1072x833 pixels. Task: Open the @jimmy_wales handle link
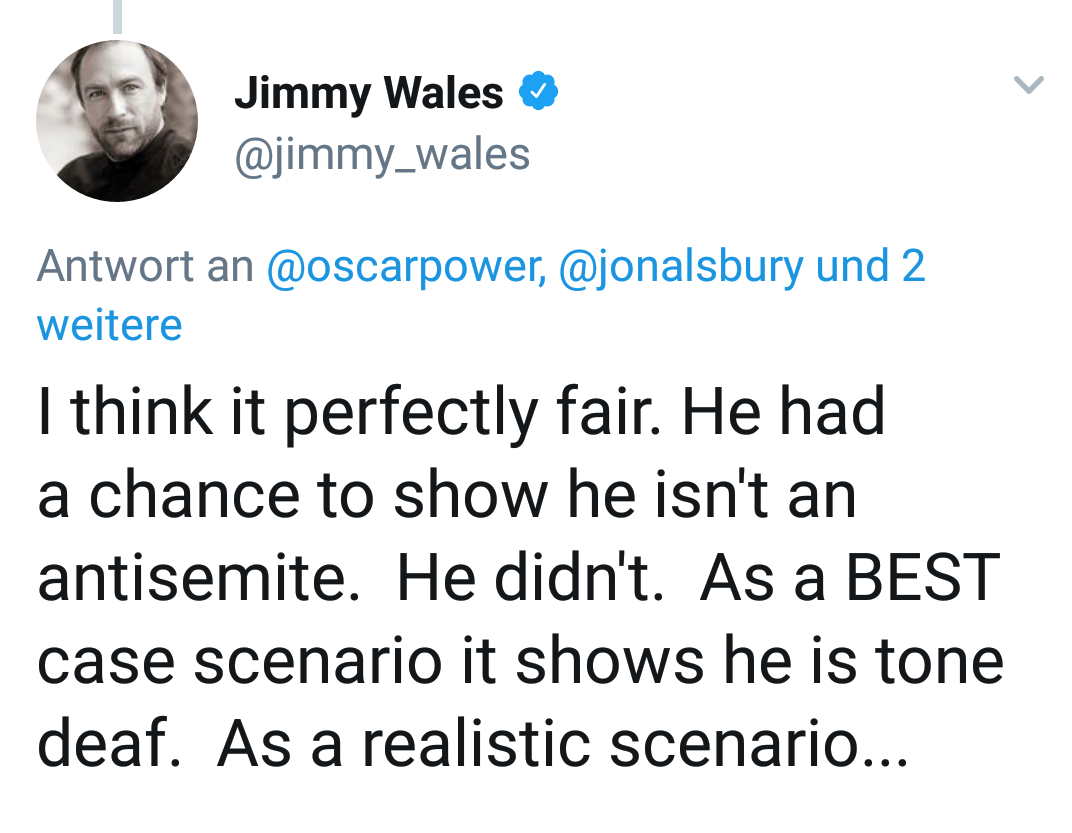pos(382,154)
